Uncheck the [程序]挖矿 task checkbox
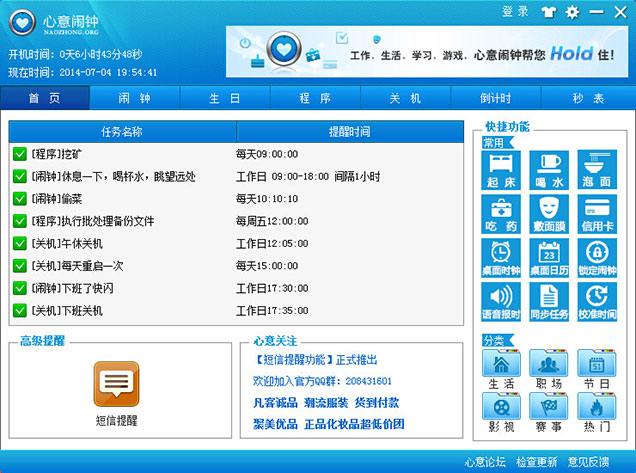 tap(20, 154)
